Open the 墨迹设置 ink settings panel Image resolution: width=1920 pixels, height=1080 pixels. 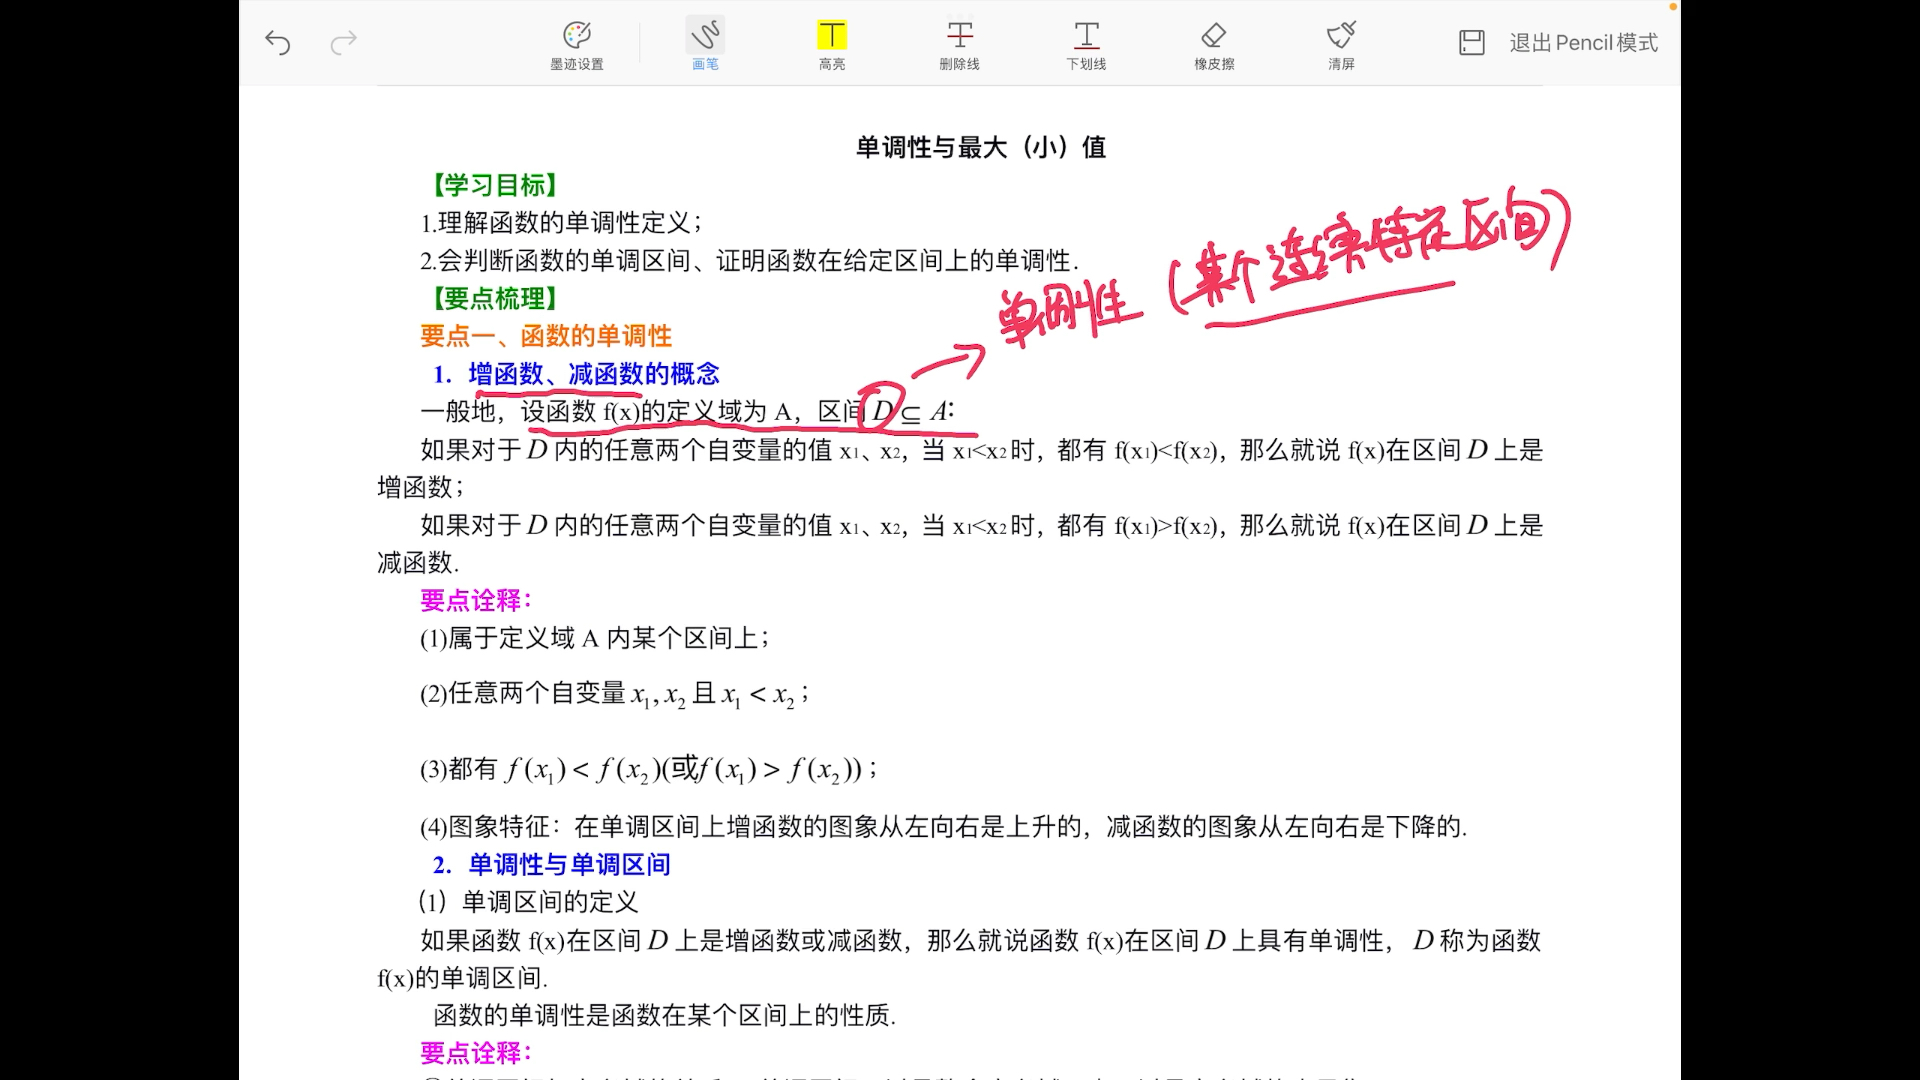(x=577, y=43)
